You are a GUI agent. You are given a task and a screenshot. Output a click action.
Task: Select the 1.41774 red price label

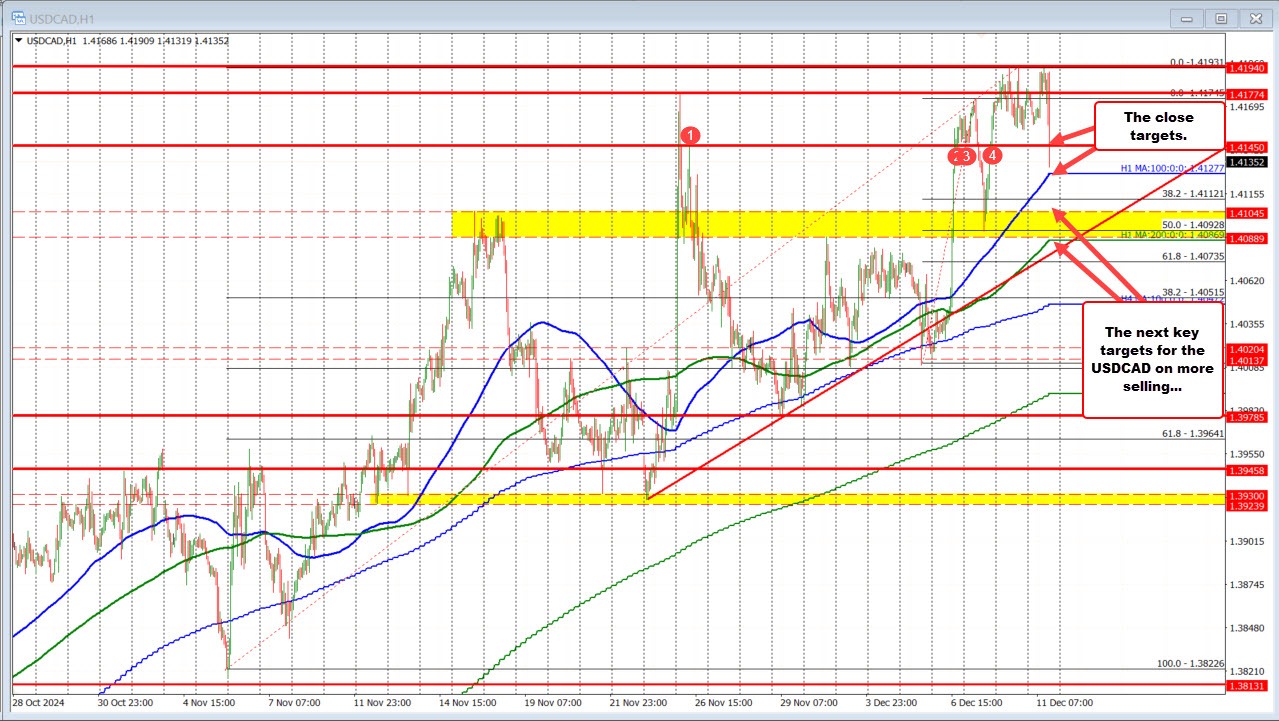tap(1249, 93)
